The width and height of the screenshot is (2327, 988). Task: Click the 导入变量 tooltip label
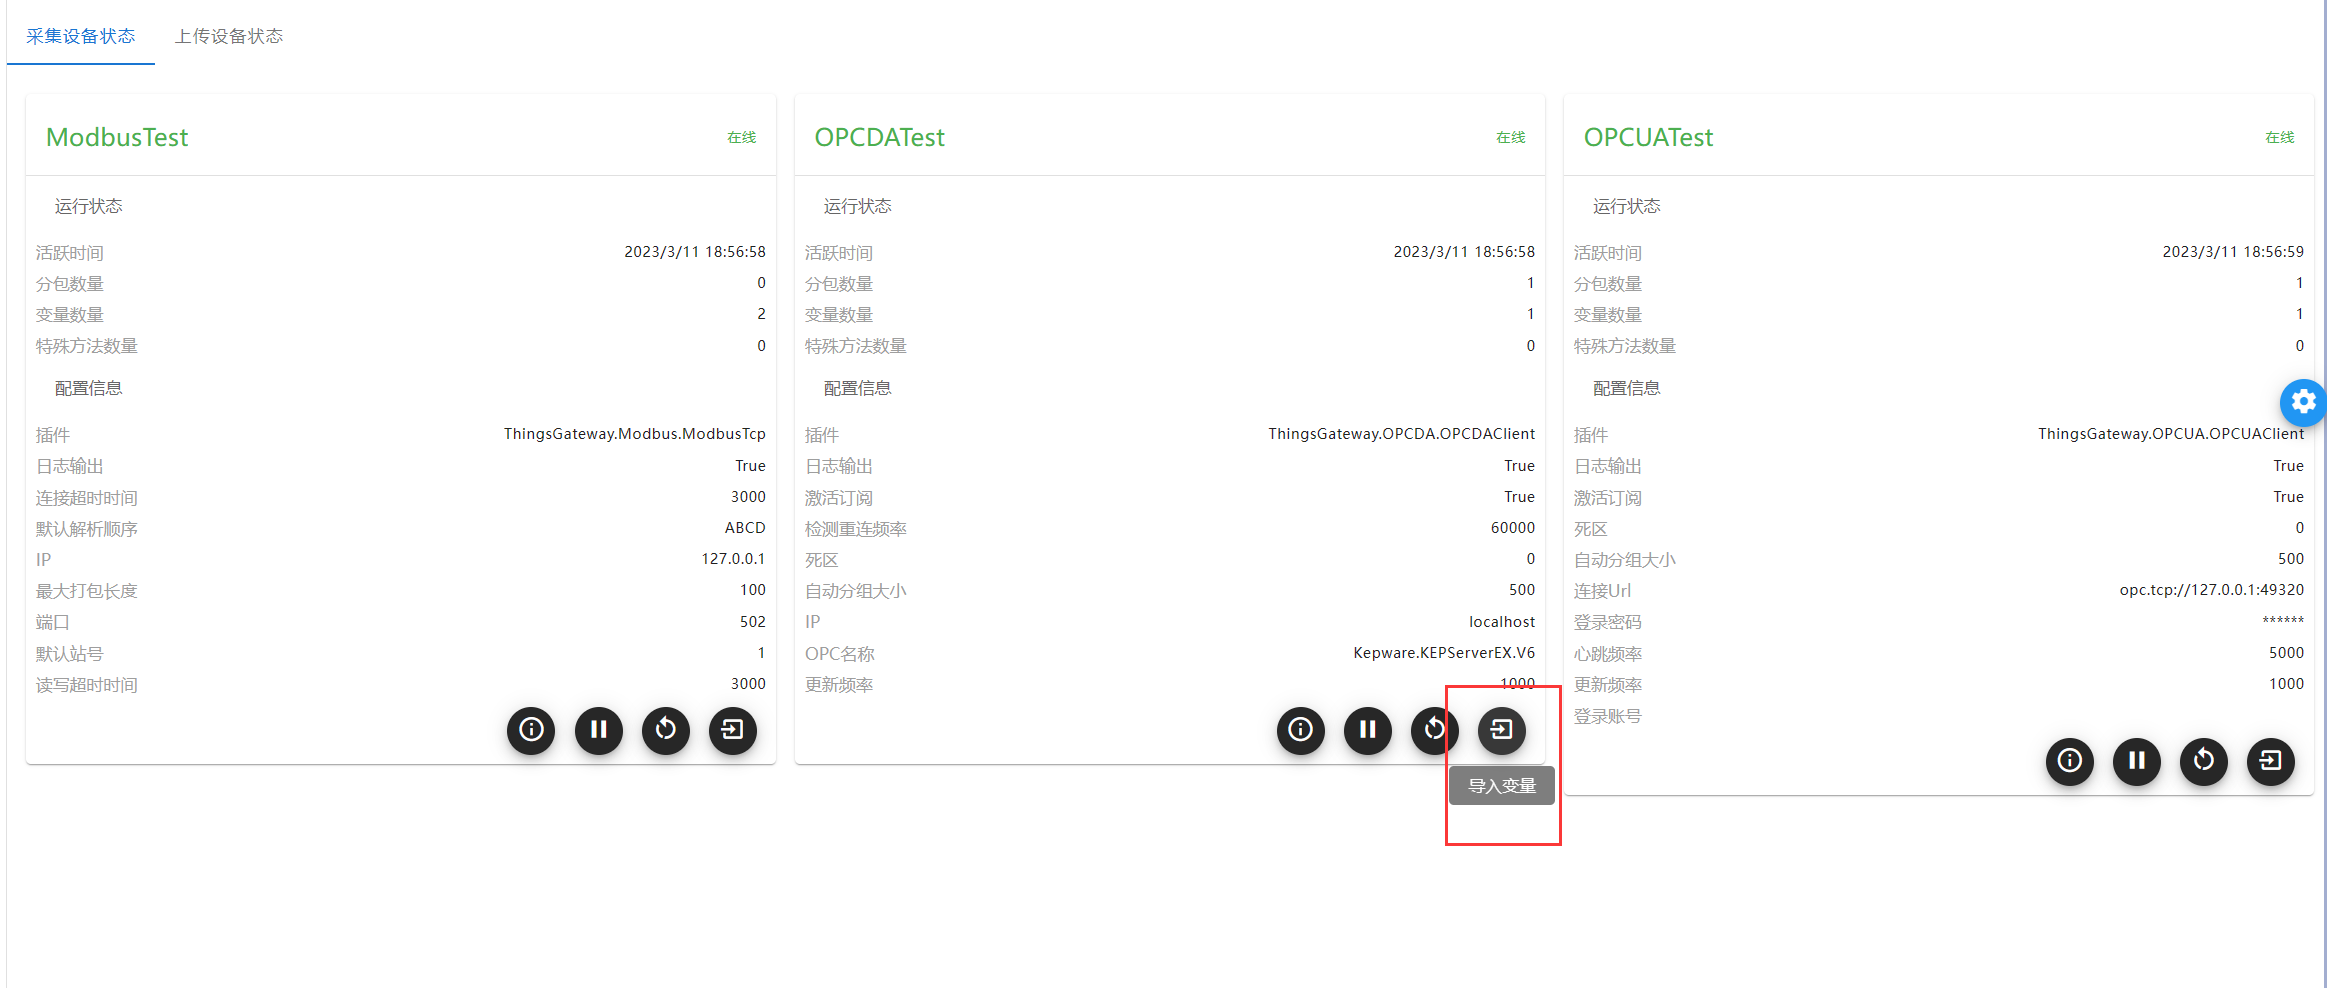1501,786
